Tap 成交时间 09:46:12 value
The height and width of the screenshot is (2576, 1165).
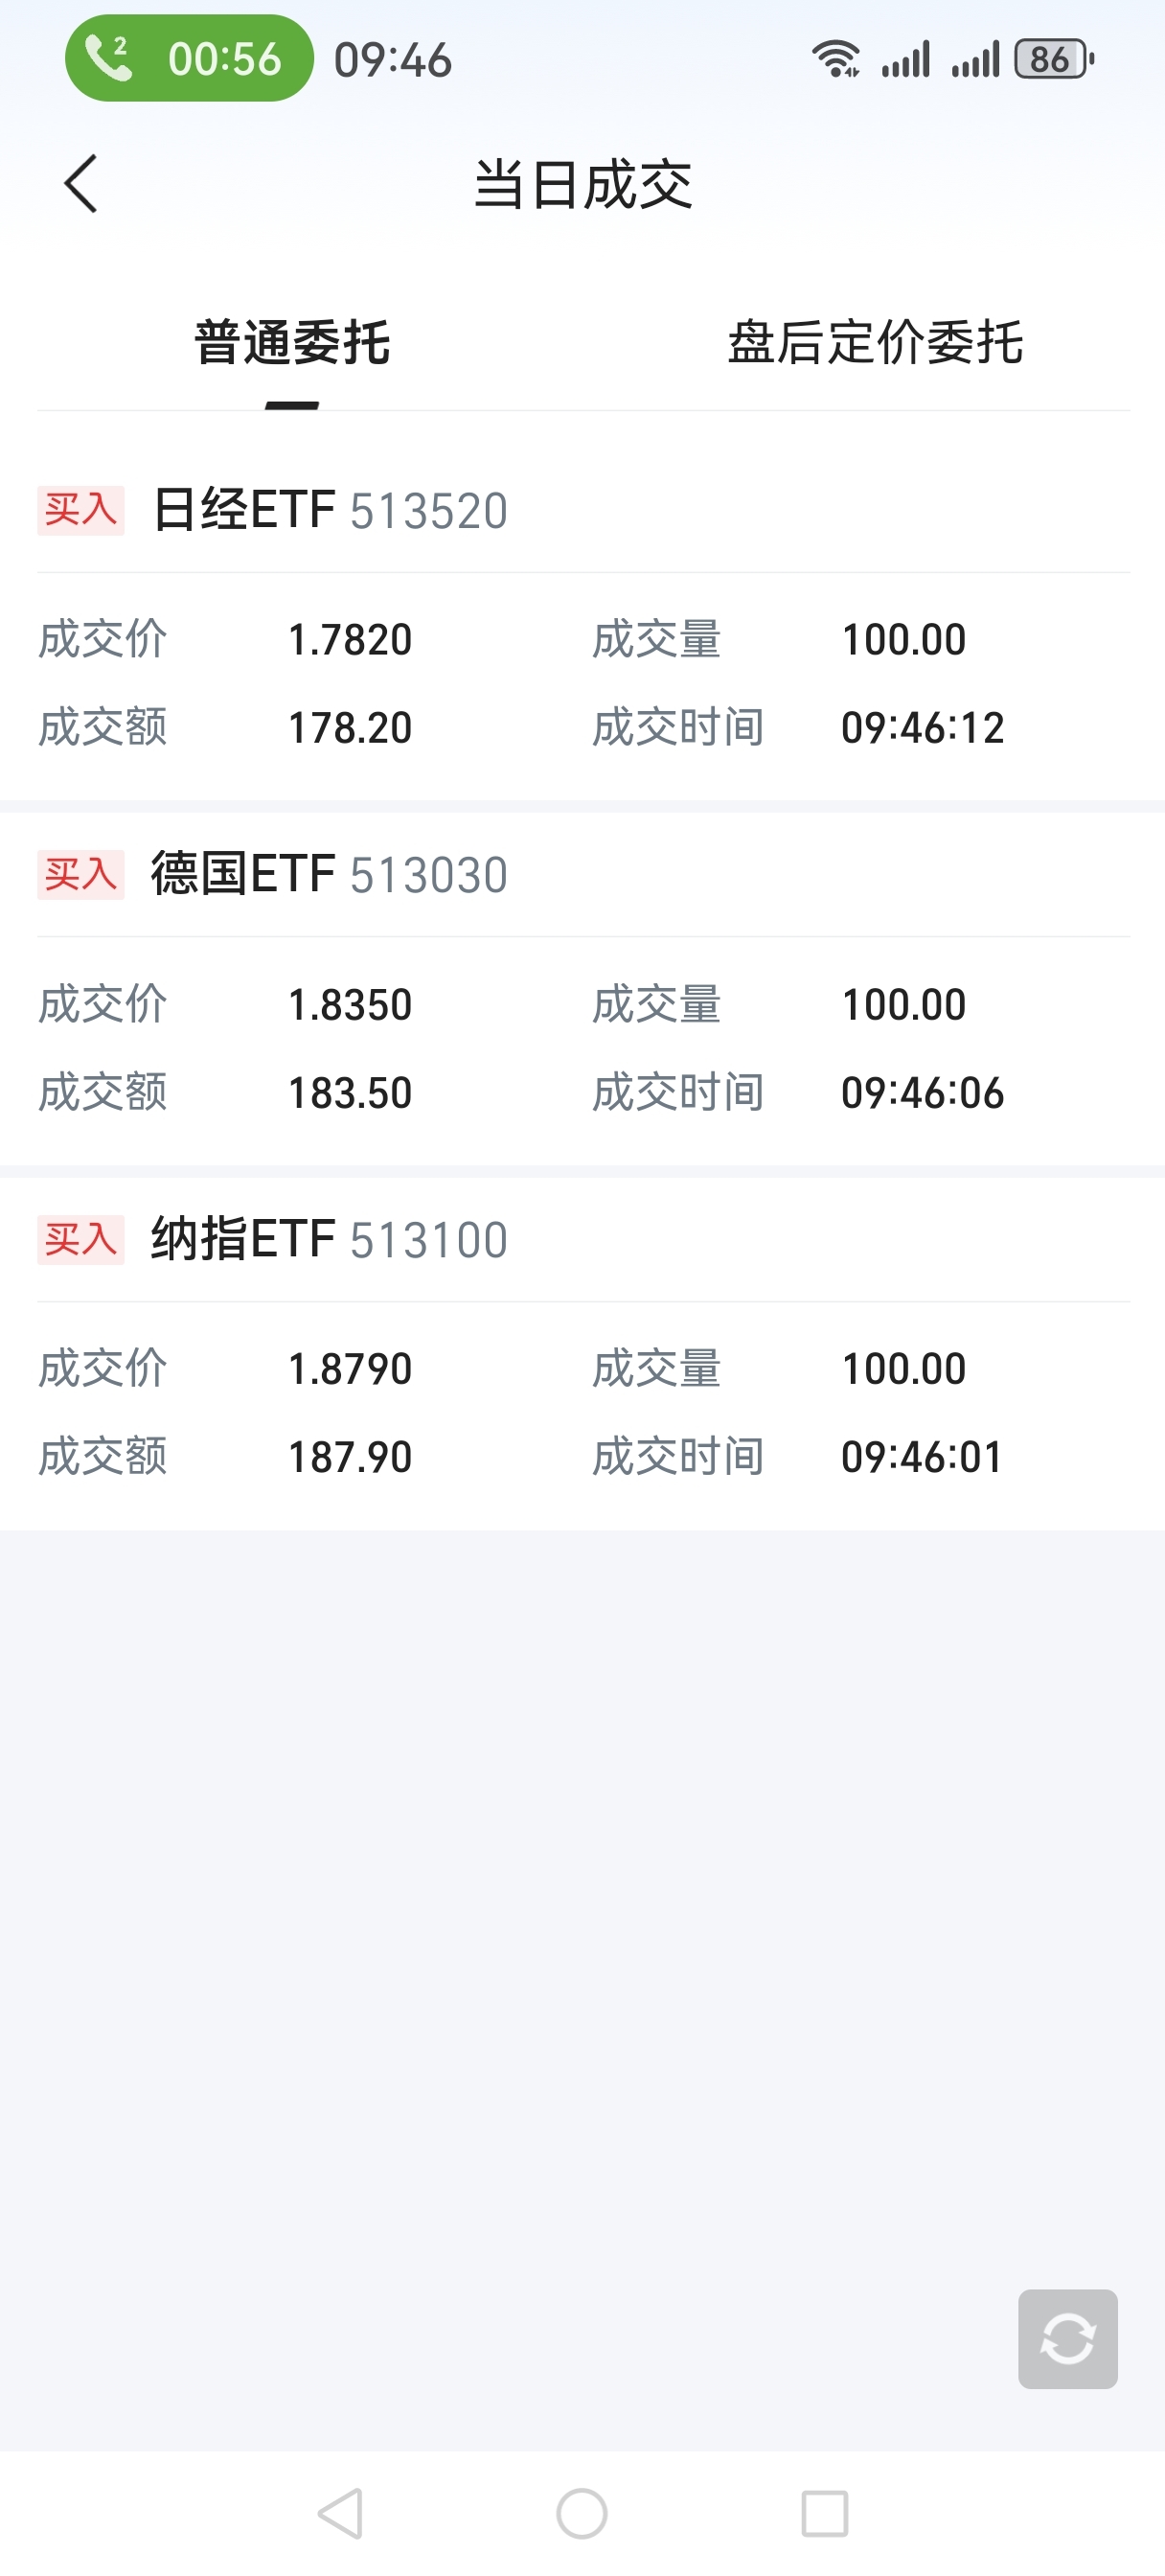point(922,728)
